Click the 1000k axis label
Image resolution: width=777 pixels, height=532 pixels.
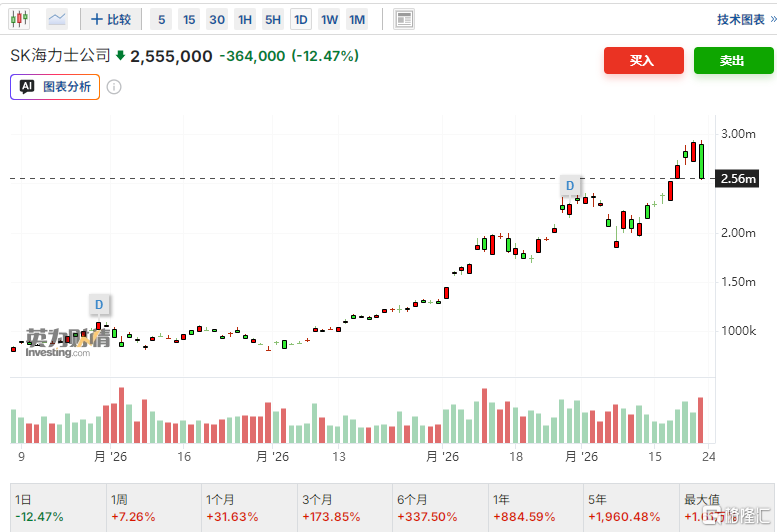(738, 331)
